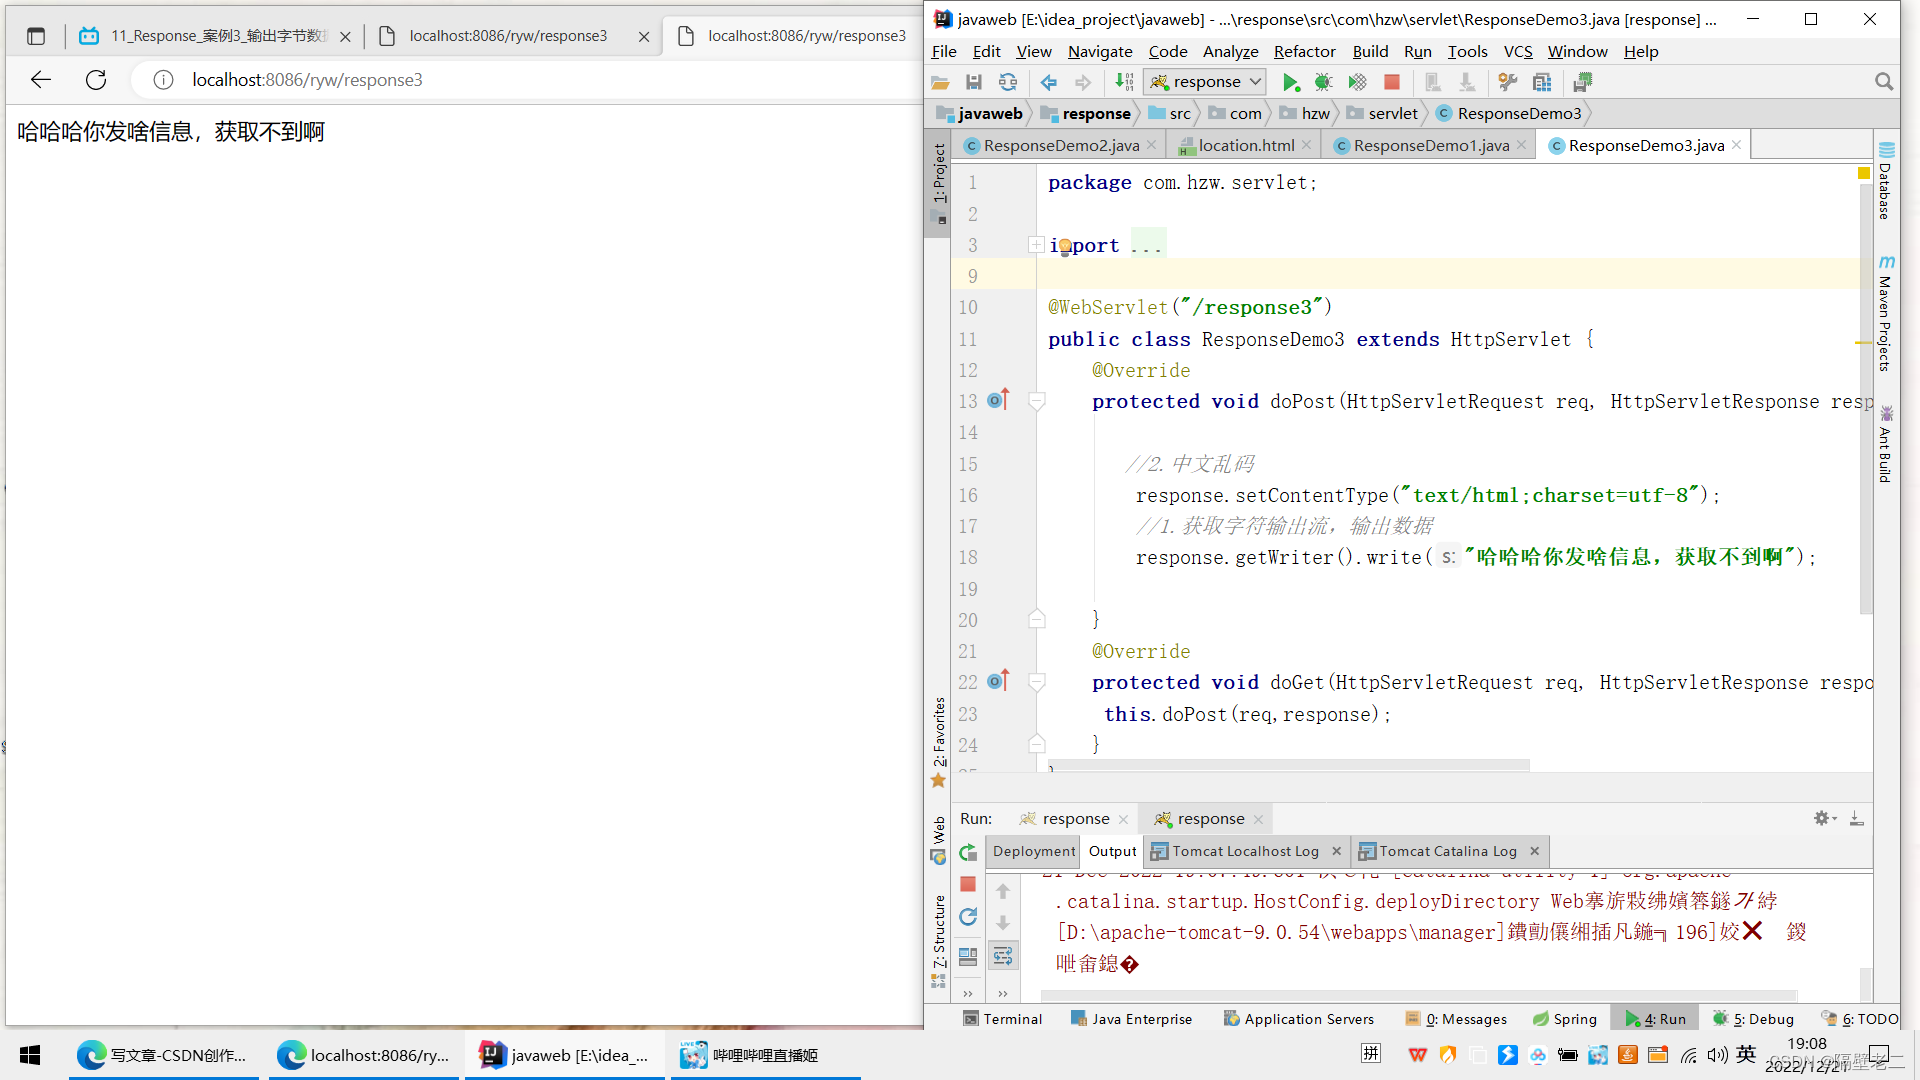Screen dimensions: 1920x1080
Task: Click the Update application icon in the Run panel
Action: point(968,916)
